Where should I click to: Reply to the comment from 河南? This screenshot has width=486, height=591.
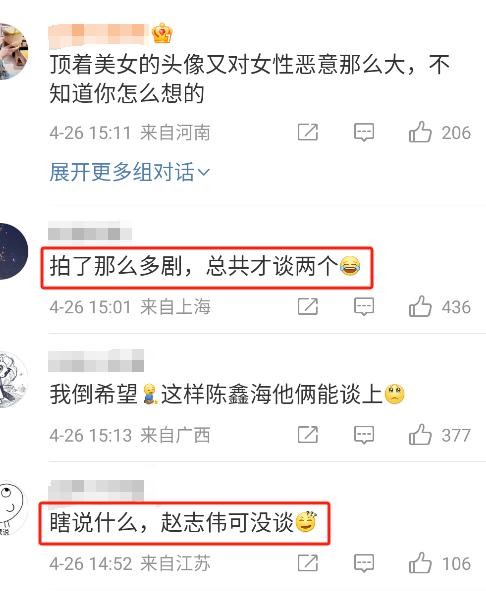[x=364, y=132]
